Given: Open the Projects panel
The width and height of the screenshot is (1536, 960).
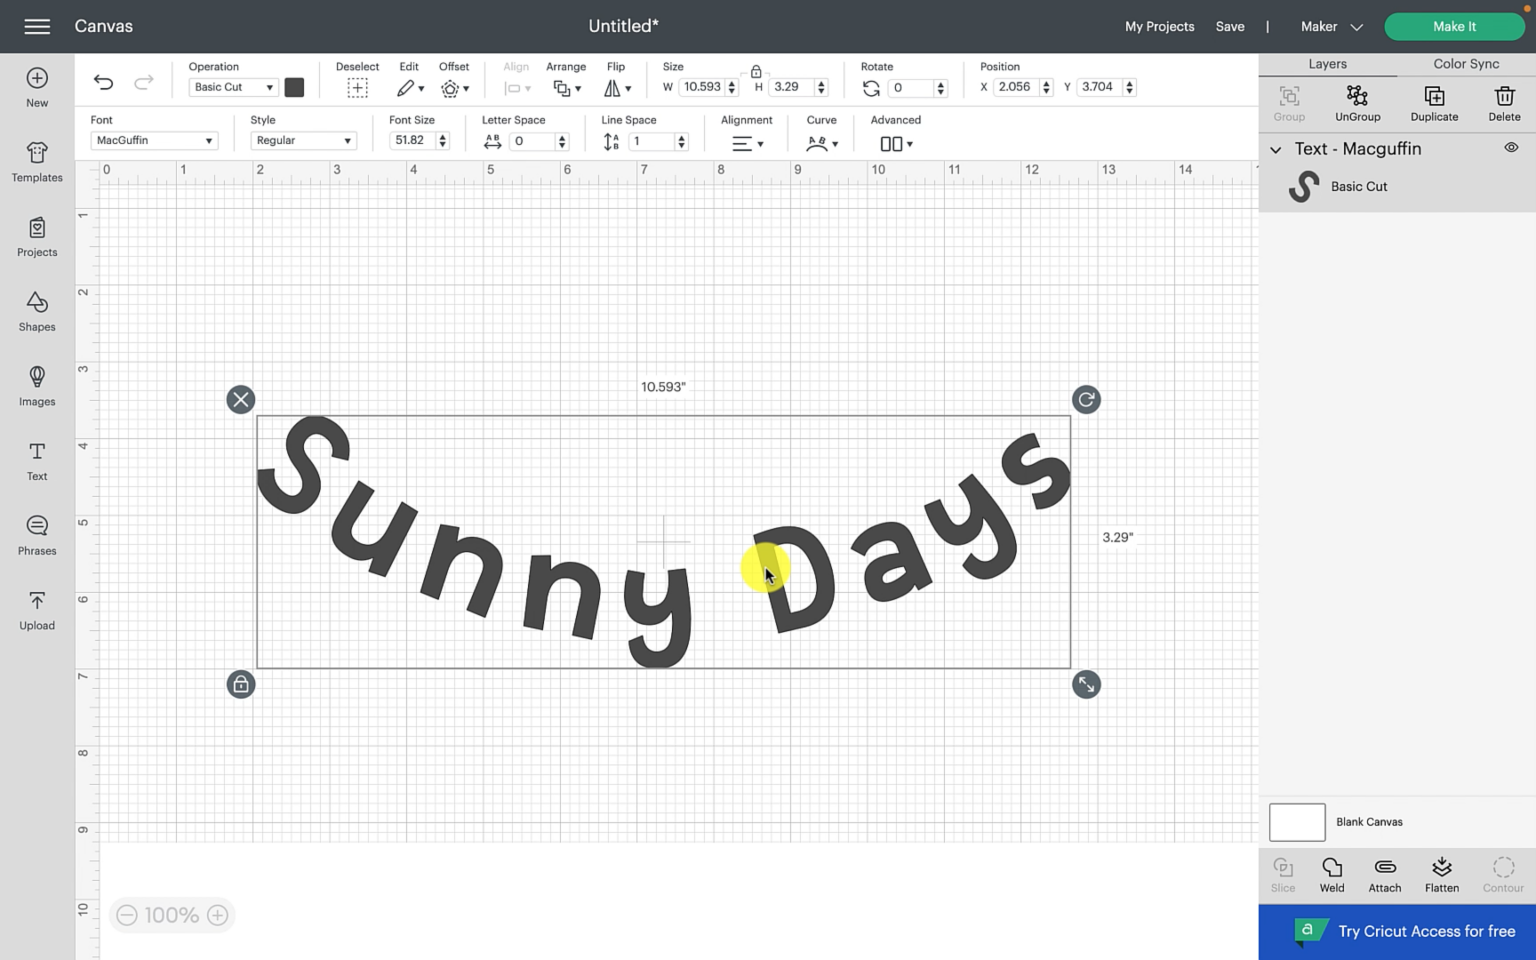Looking at the screenshot, I should [x=37, y=237].
